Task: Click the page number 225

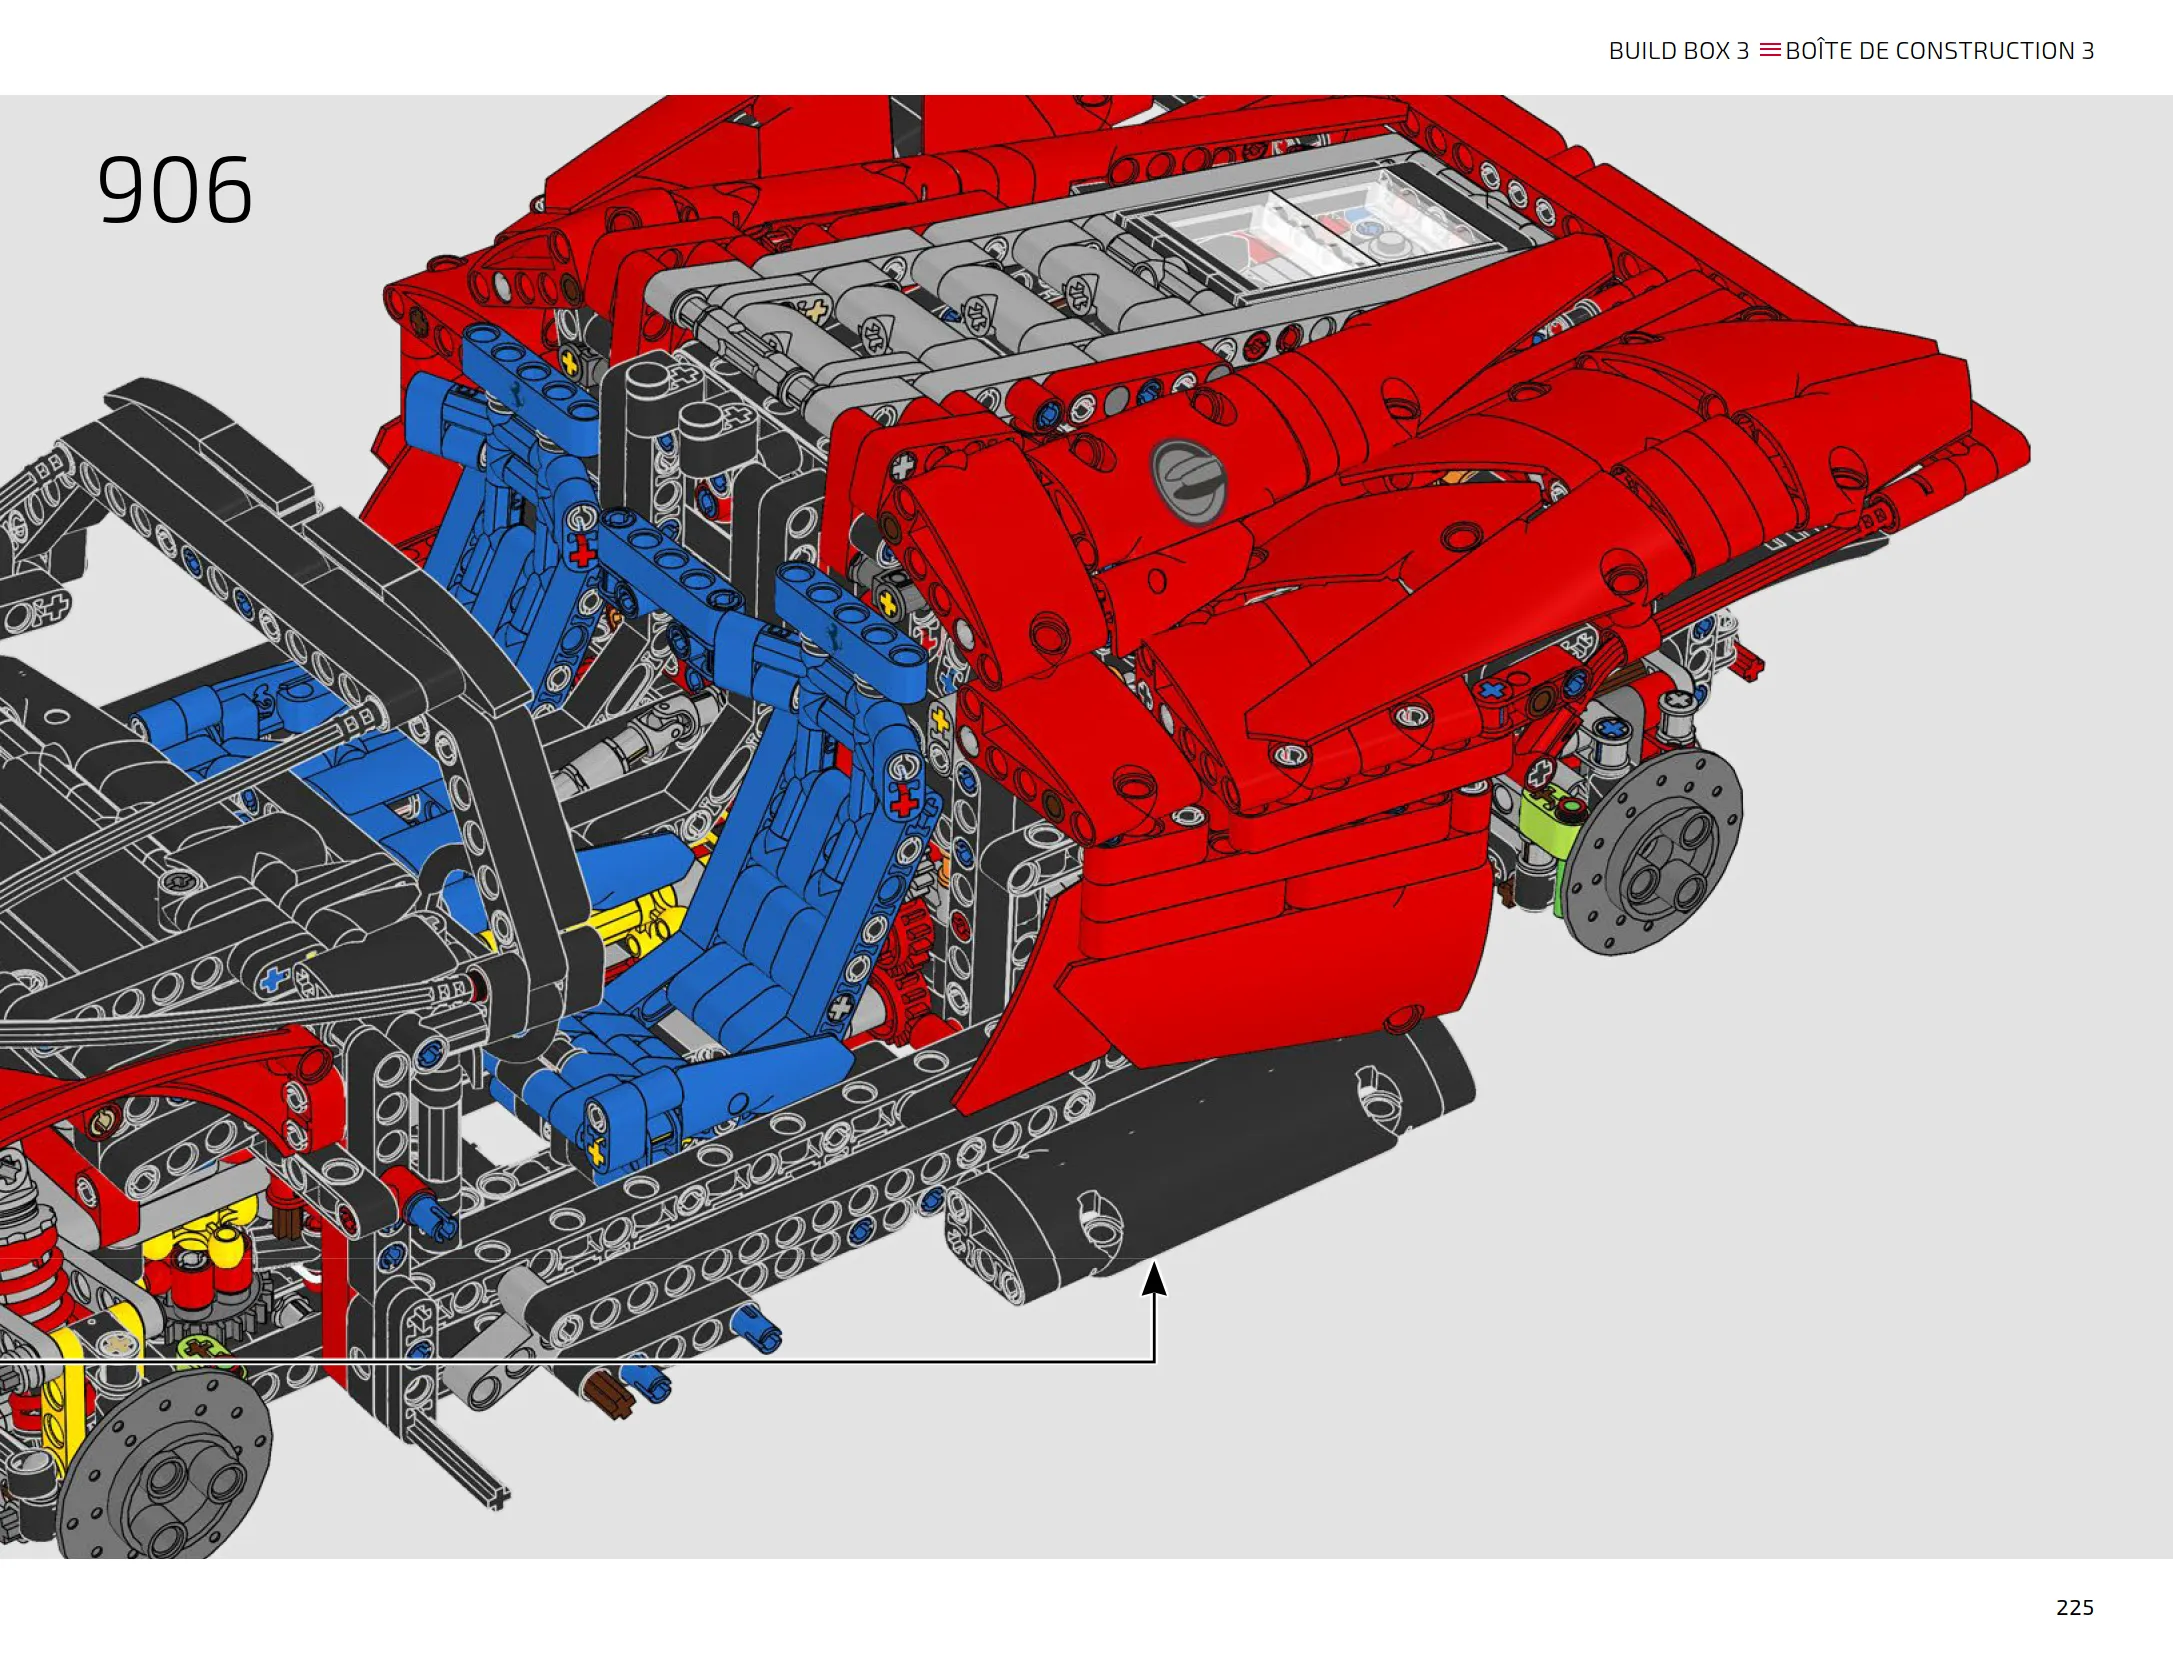Action: coord(2074,1607)
